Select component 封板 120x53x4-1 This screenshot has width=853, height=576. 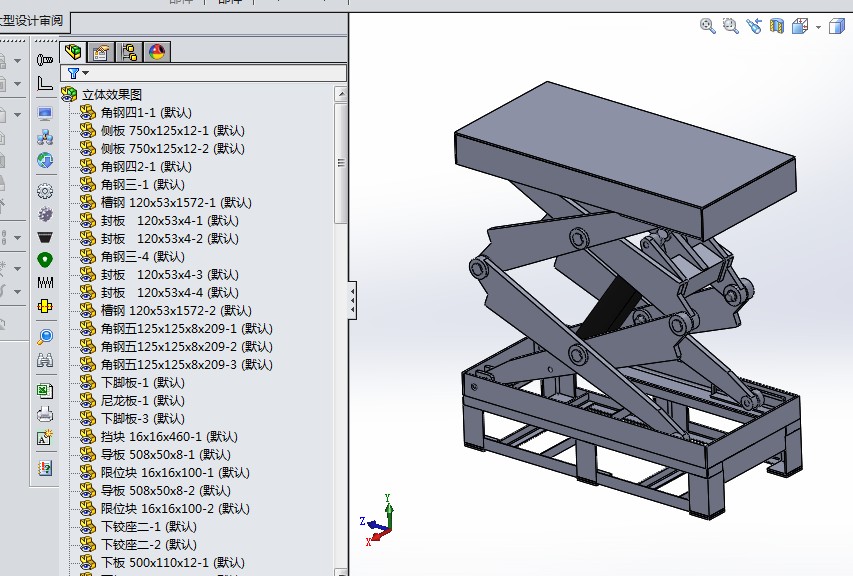(x=169, y=220)
